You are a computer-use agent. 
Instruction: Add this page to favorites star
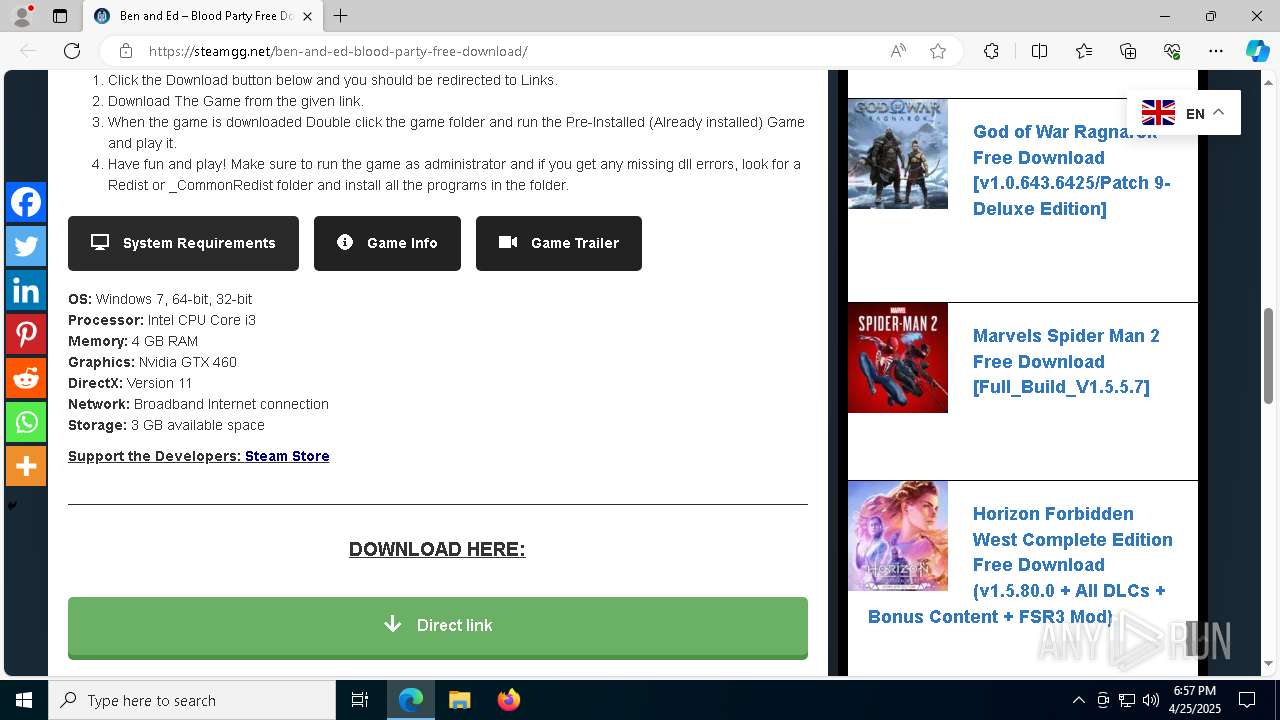pyautogui.click(x=938, y=51)
